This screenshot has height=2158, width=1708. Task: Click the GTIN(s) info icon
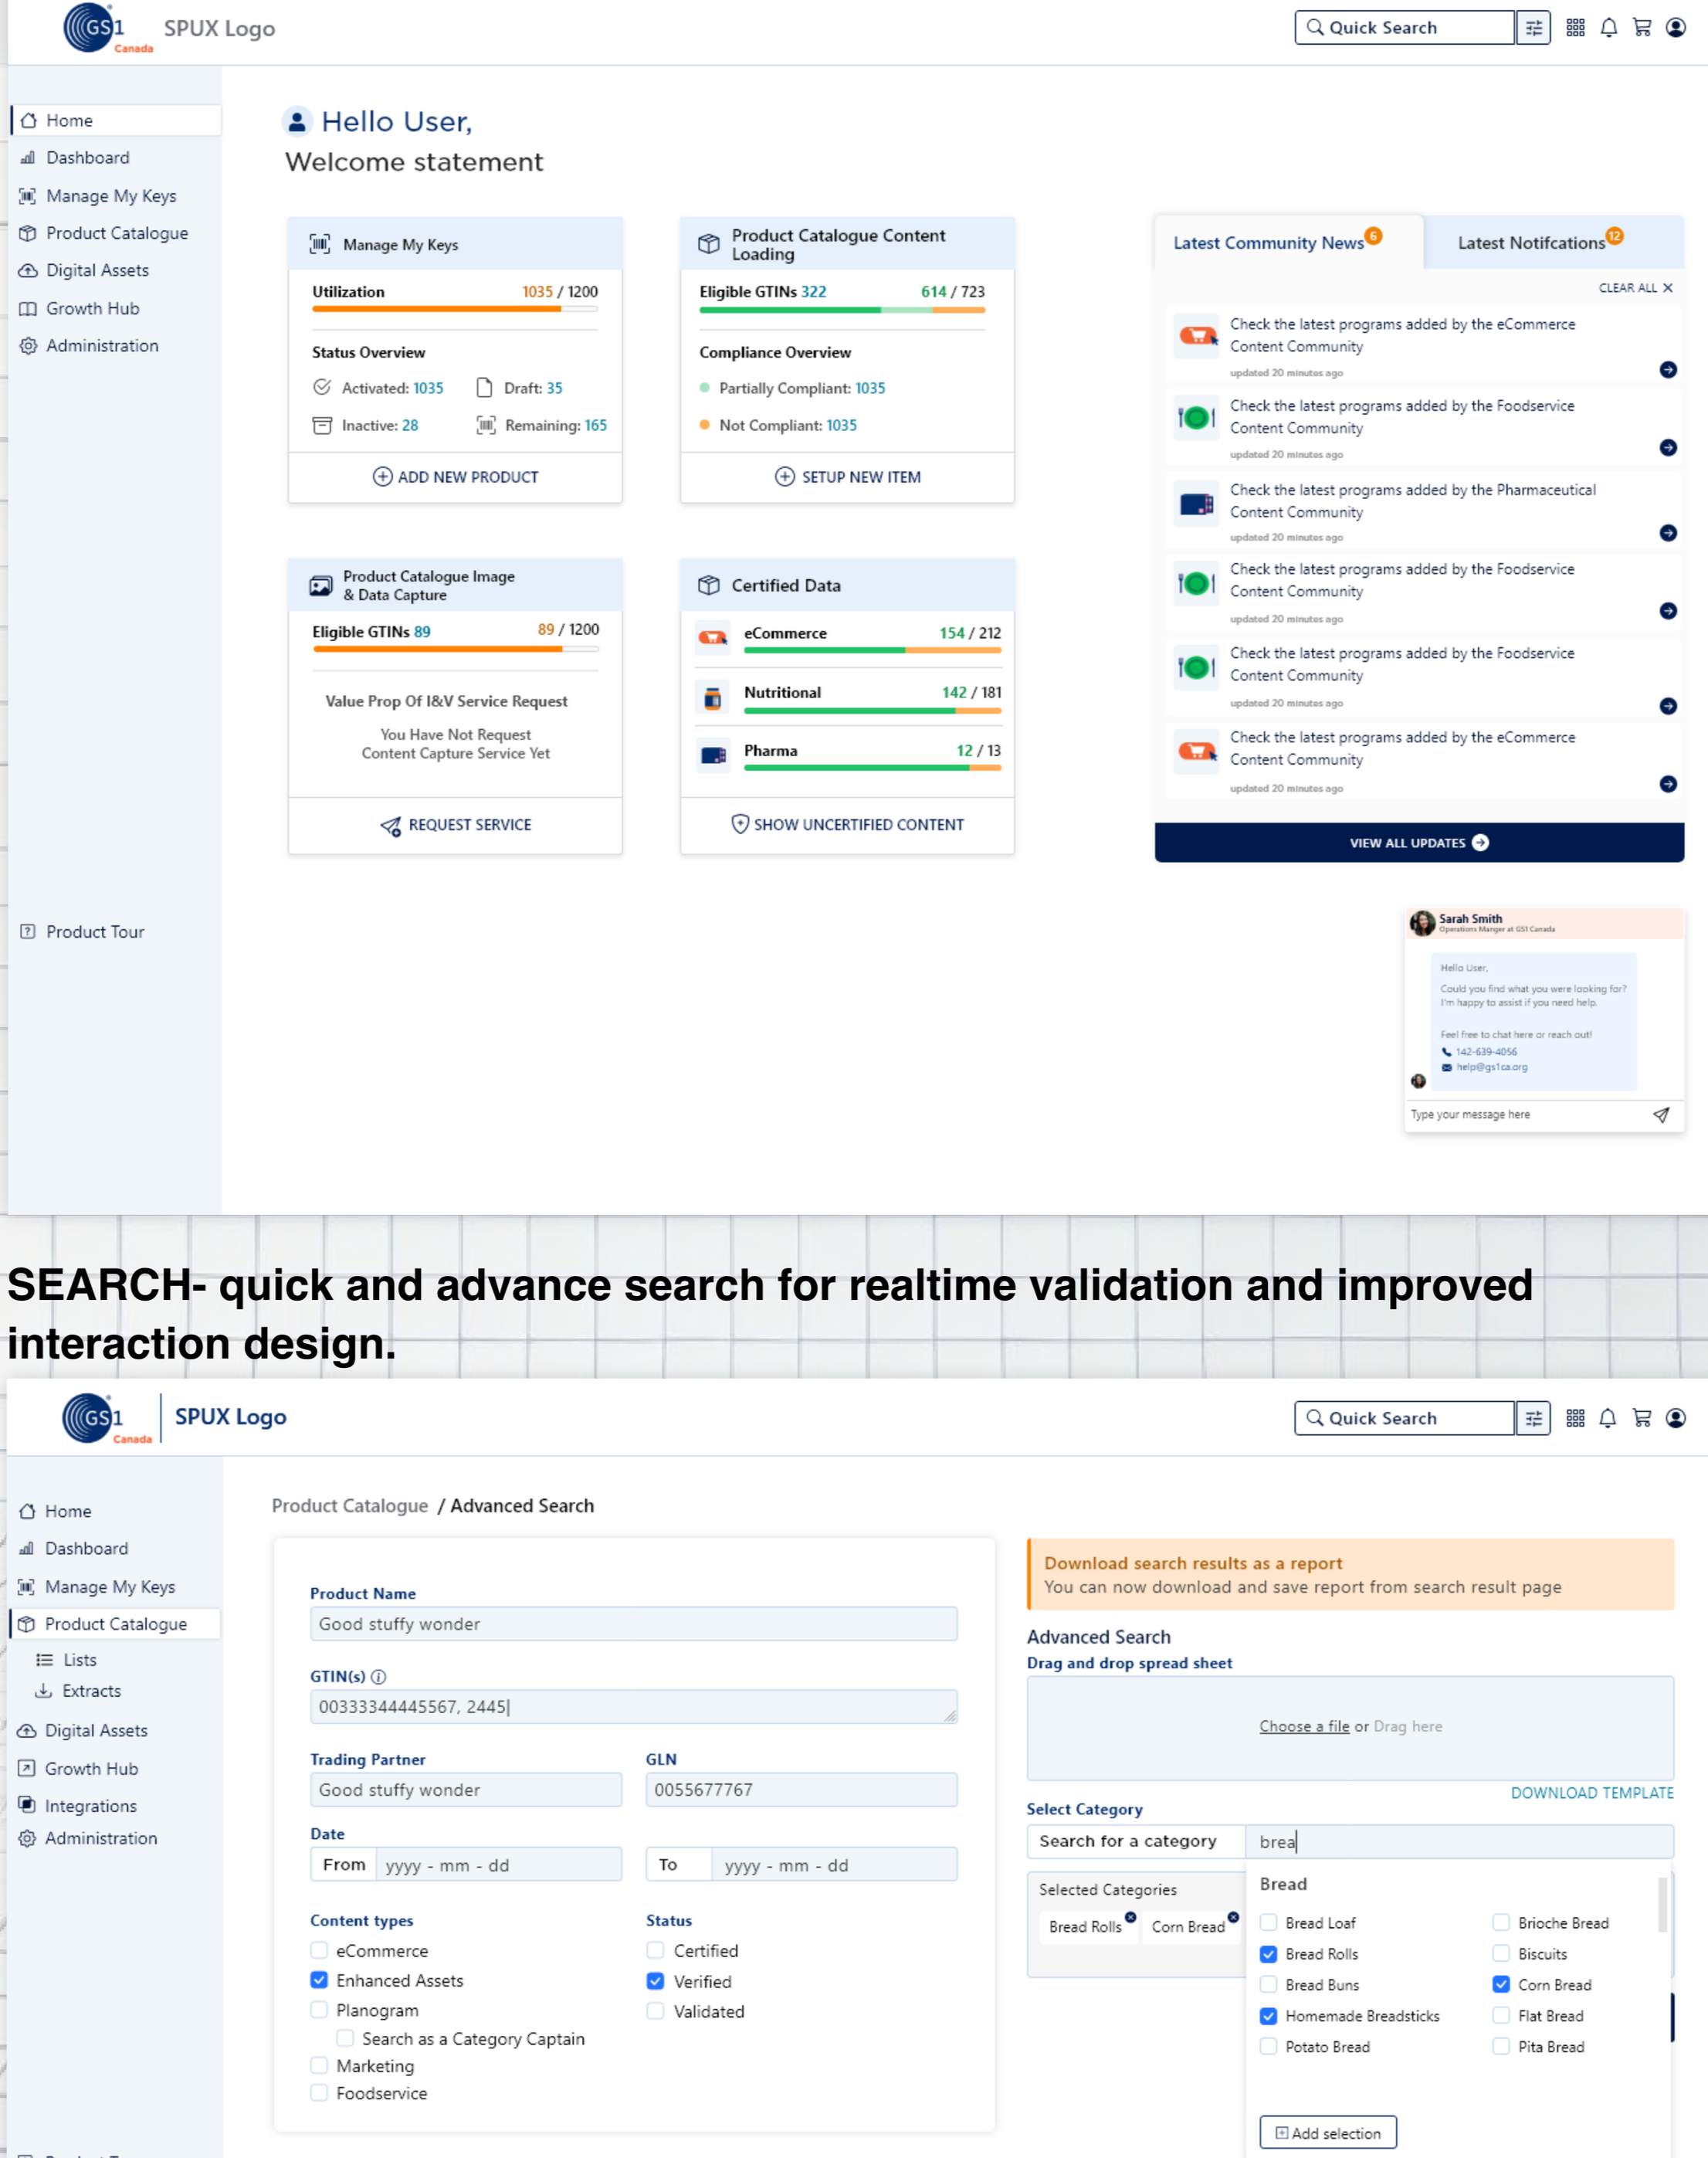(x=378, y=1677)
